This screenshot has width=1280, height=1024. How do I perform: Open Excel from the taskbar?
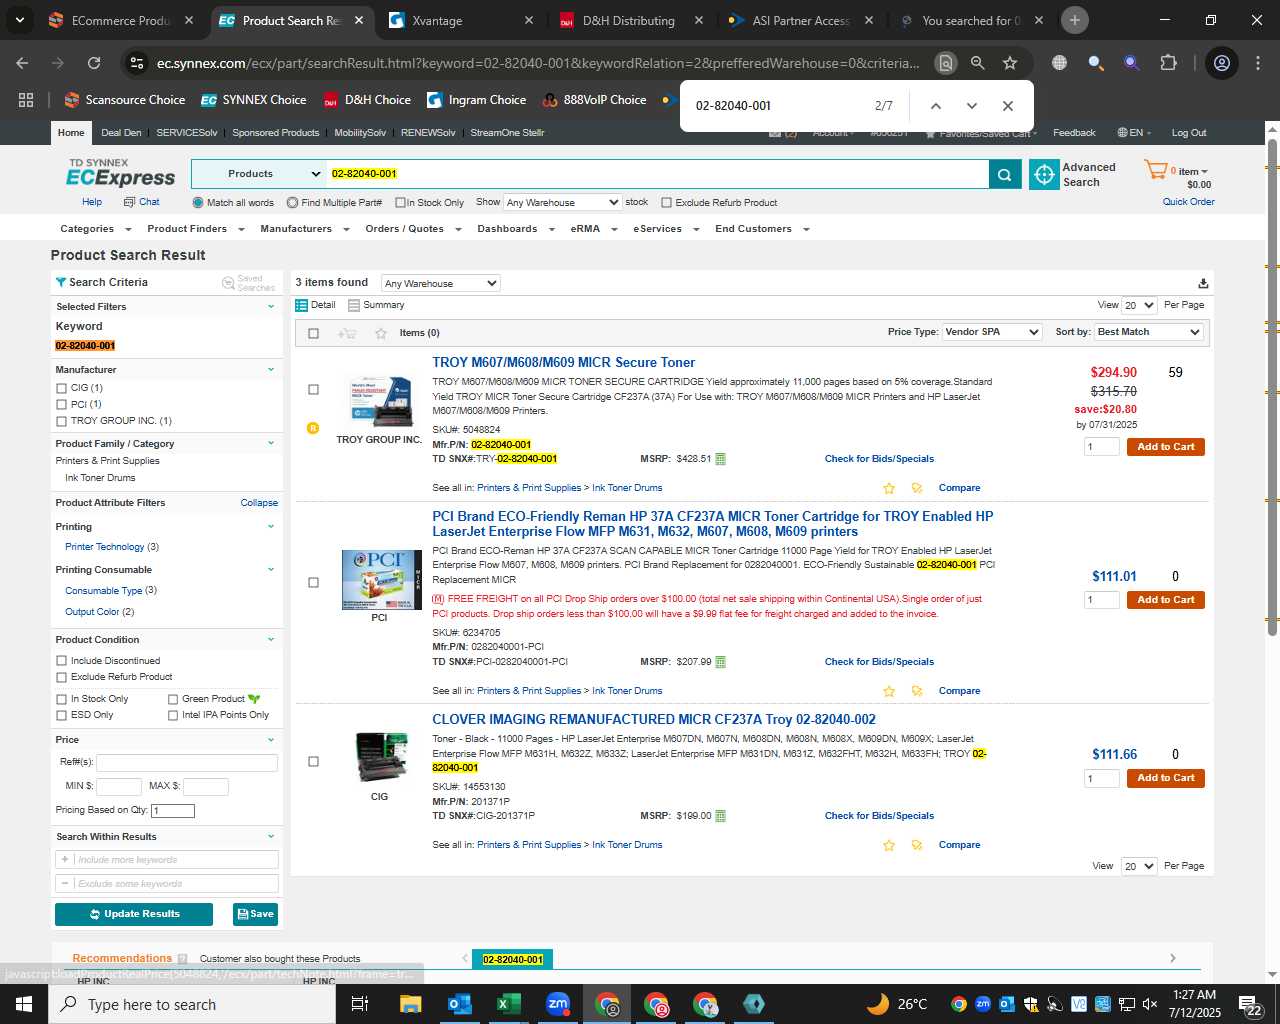(x=509, y=1004)
